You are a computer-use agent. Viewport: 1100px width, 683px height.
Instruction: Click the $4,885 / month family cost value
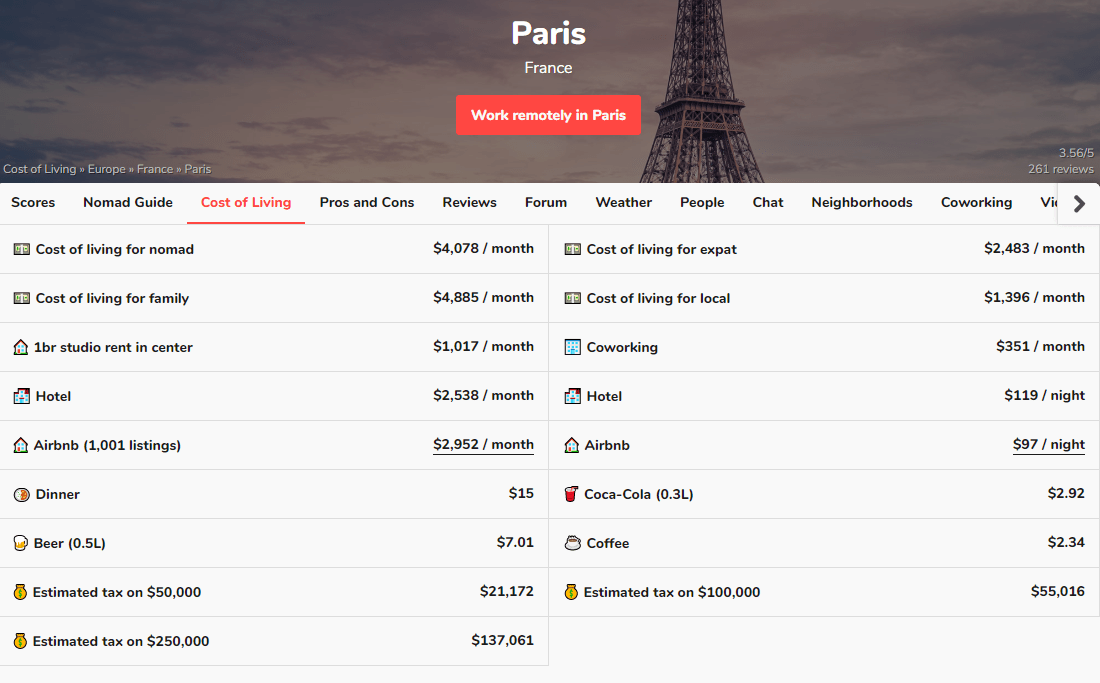[x=483, y=297]
